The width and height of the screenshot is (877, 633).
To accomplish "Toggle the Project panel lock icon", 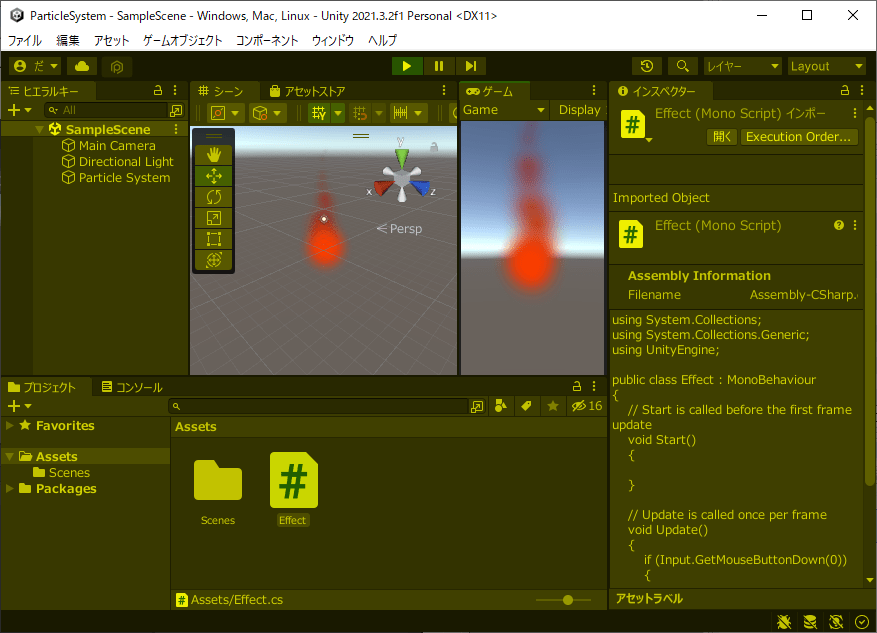I will (577, 387).
